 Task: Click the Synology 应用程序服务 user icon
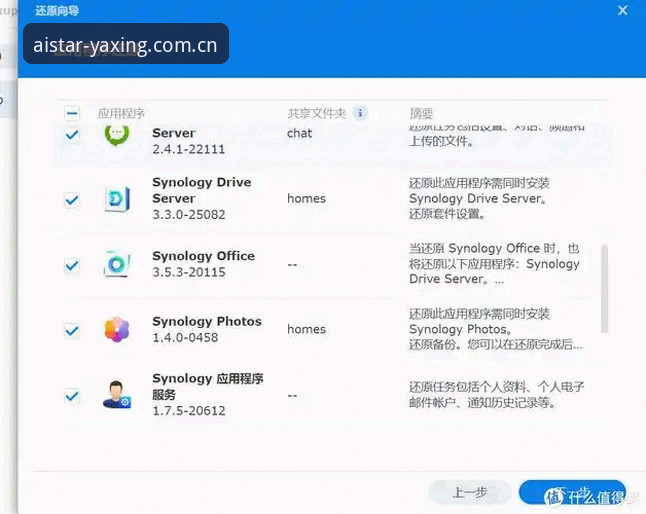click(117, 395)
